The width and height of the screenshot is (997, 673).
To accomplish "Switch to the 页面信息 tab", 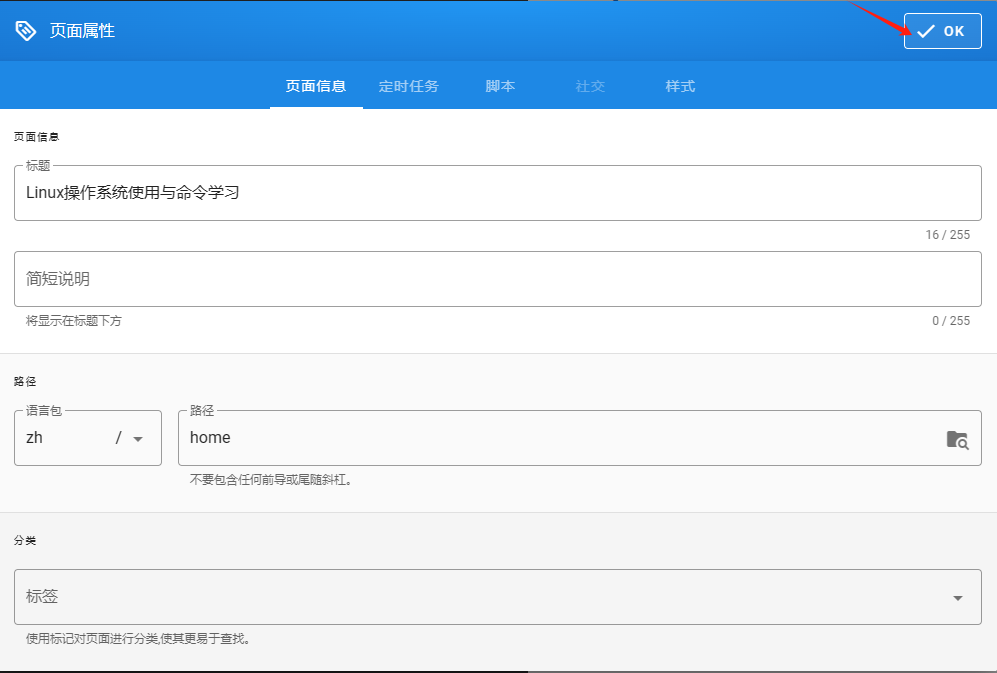I will 316,86.
